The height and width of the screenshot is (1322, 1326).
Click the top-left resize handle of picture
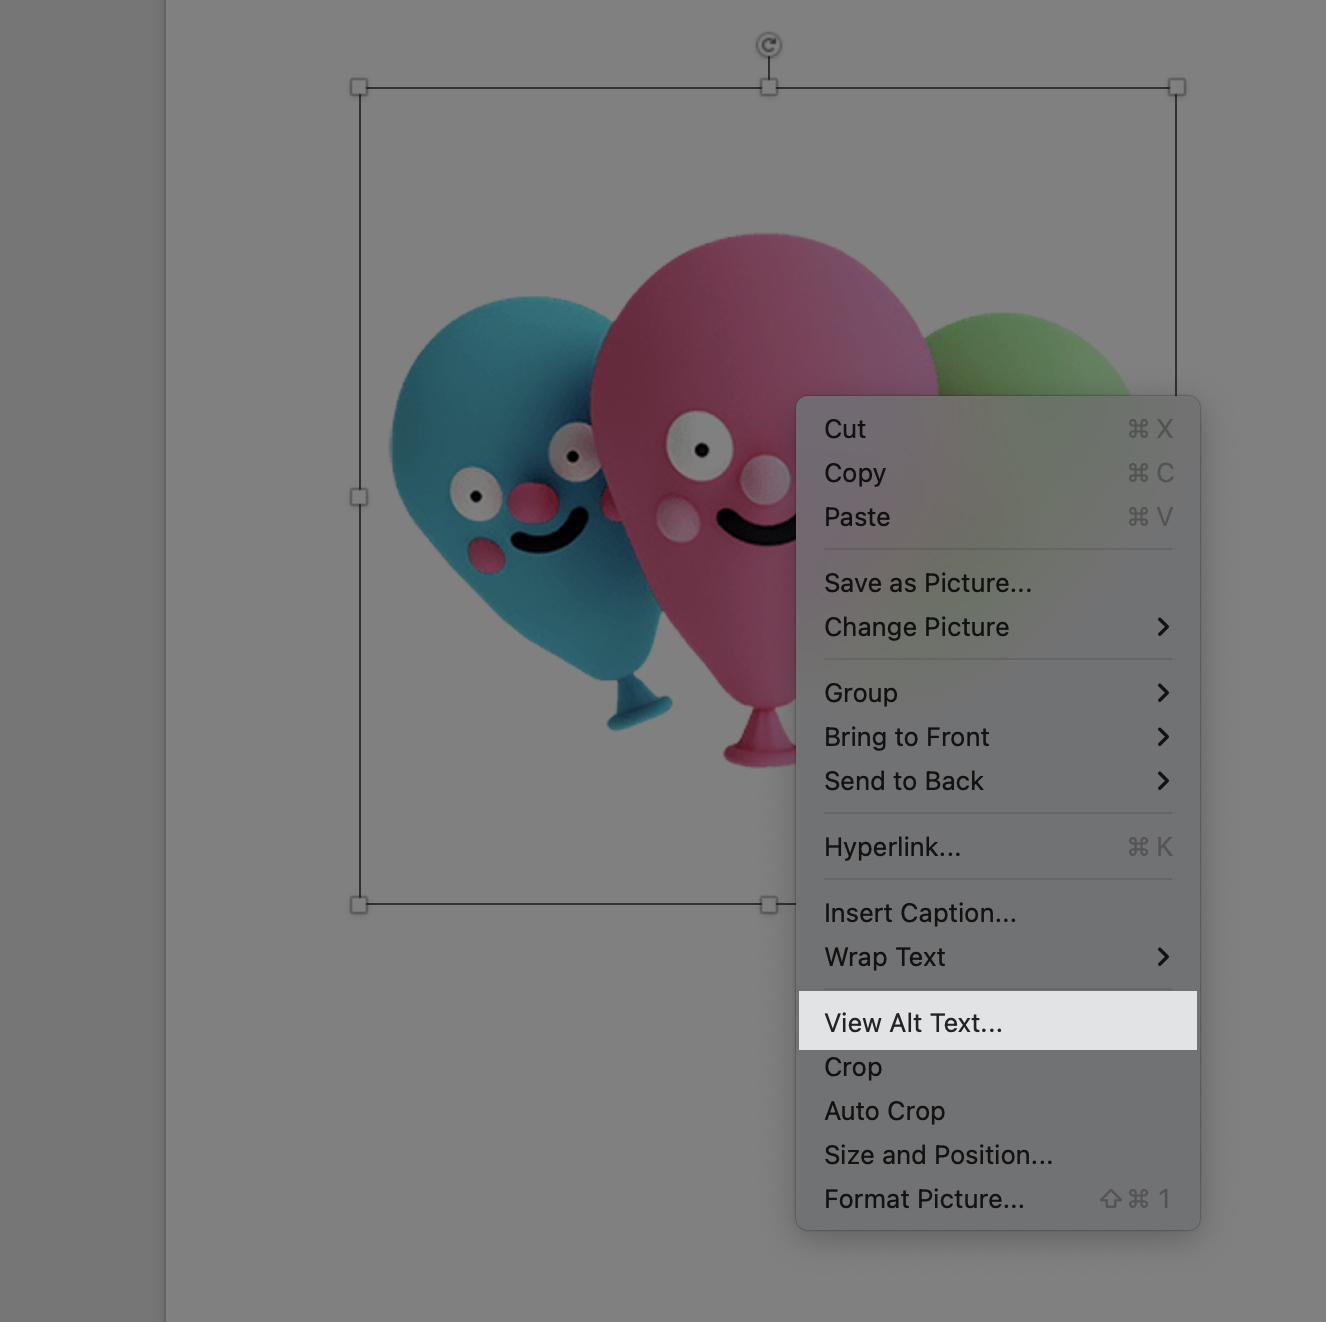[359, 88]
